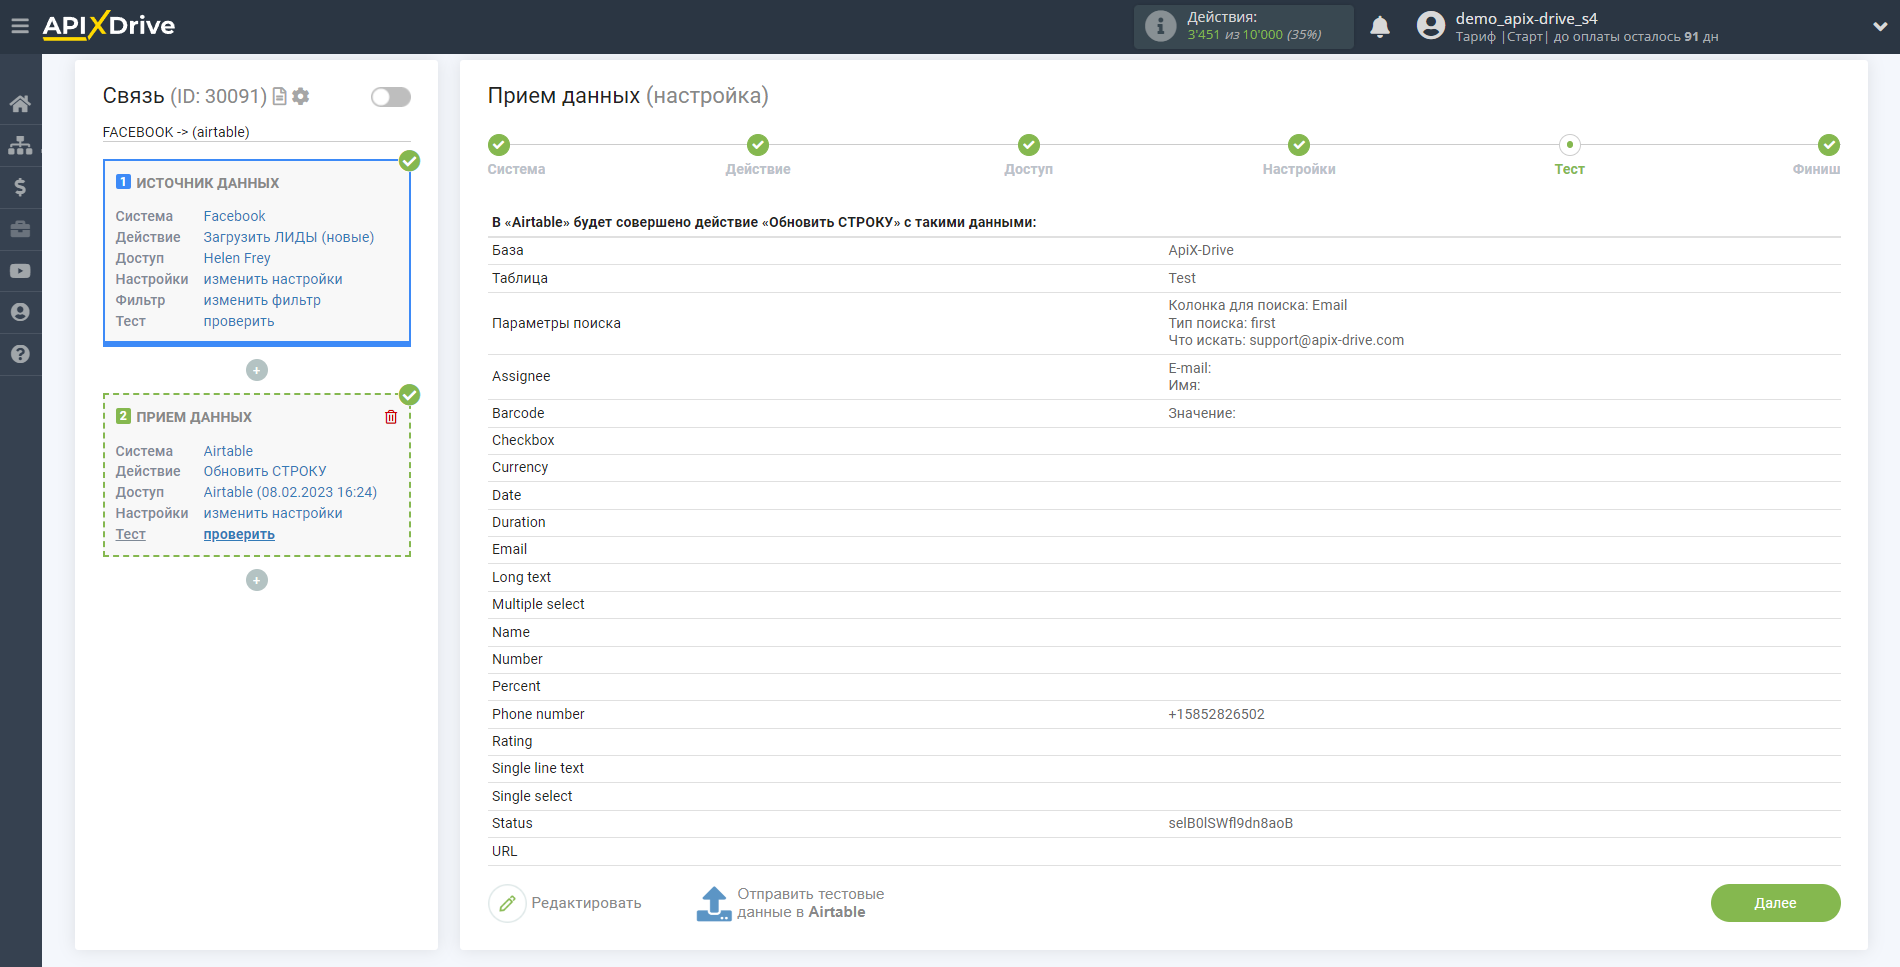Open the connections sitemap sidebar icon
This screenshot has width=1900, height=967.
20,146
